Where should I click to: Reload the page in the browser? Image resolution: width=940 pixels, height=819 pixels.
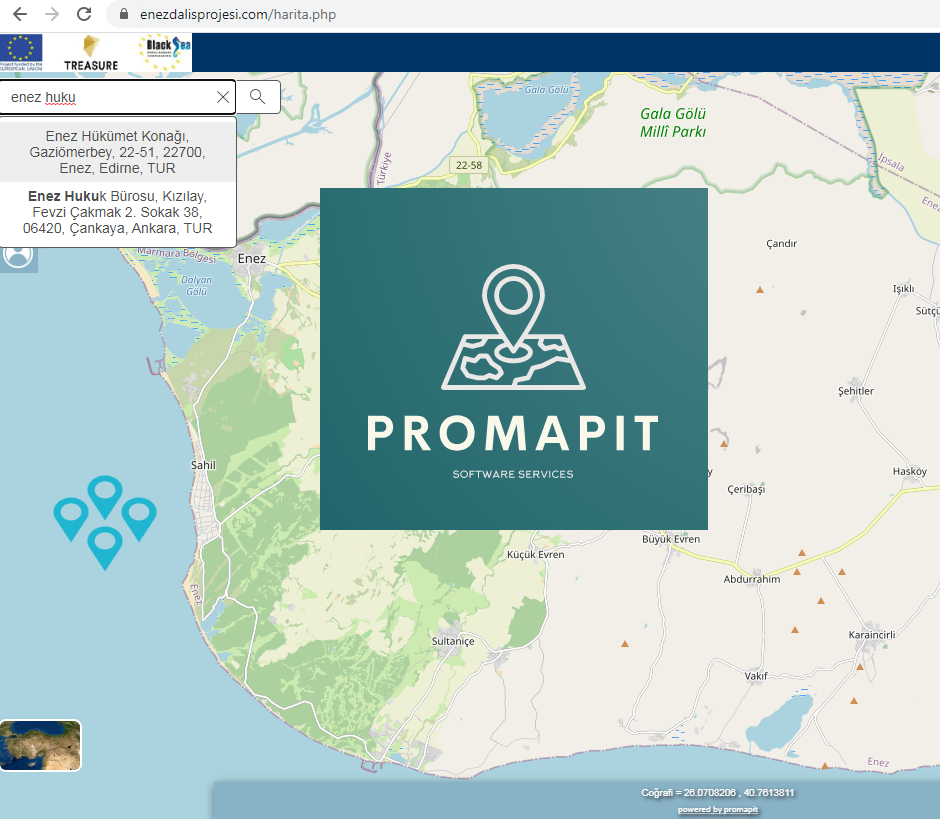pos(84,15)
